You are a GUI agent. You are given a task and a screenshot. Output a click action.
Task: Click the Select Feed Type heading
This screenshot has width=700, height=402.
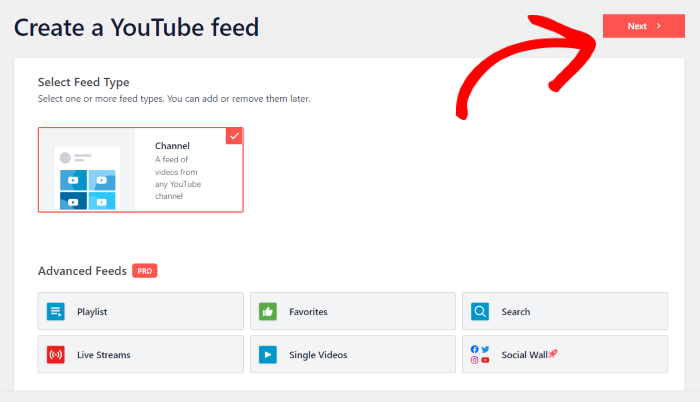[x=83, y=82]
